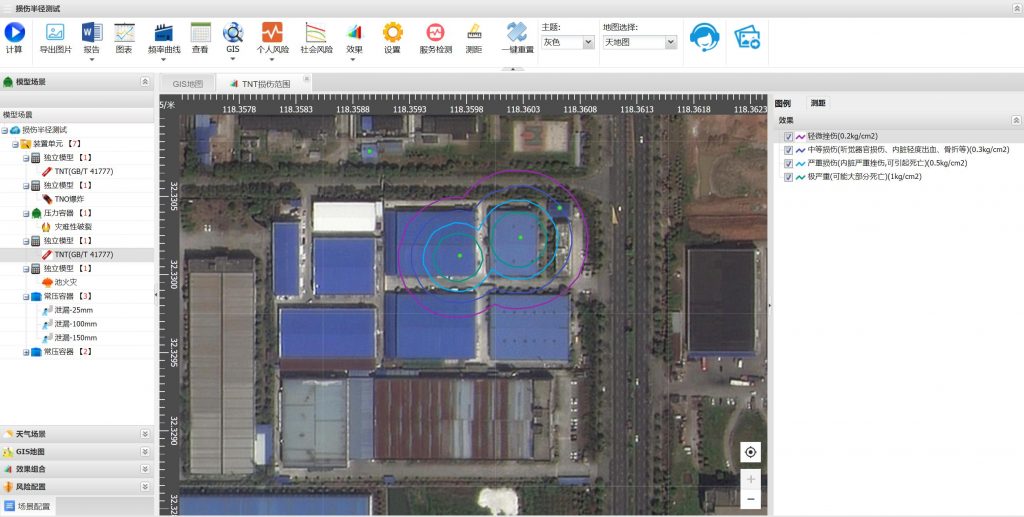Open the dropdown arrow under 报告

pos(91,59)
